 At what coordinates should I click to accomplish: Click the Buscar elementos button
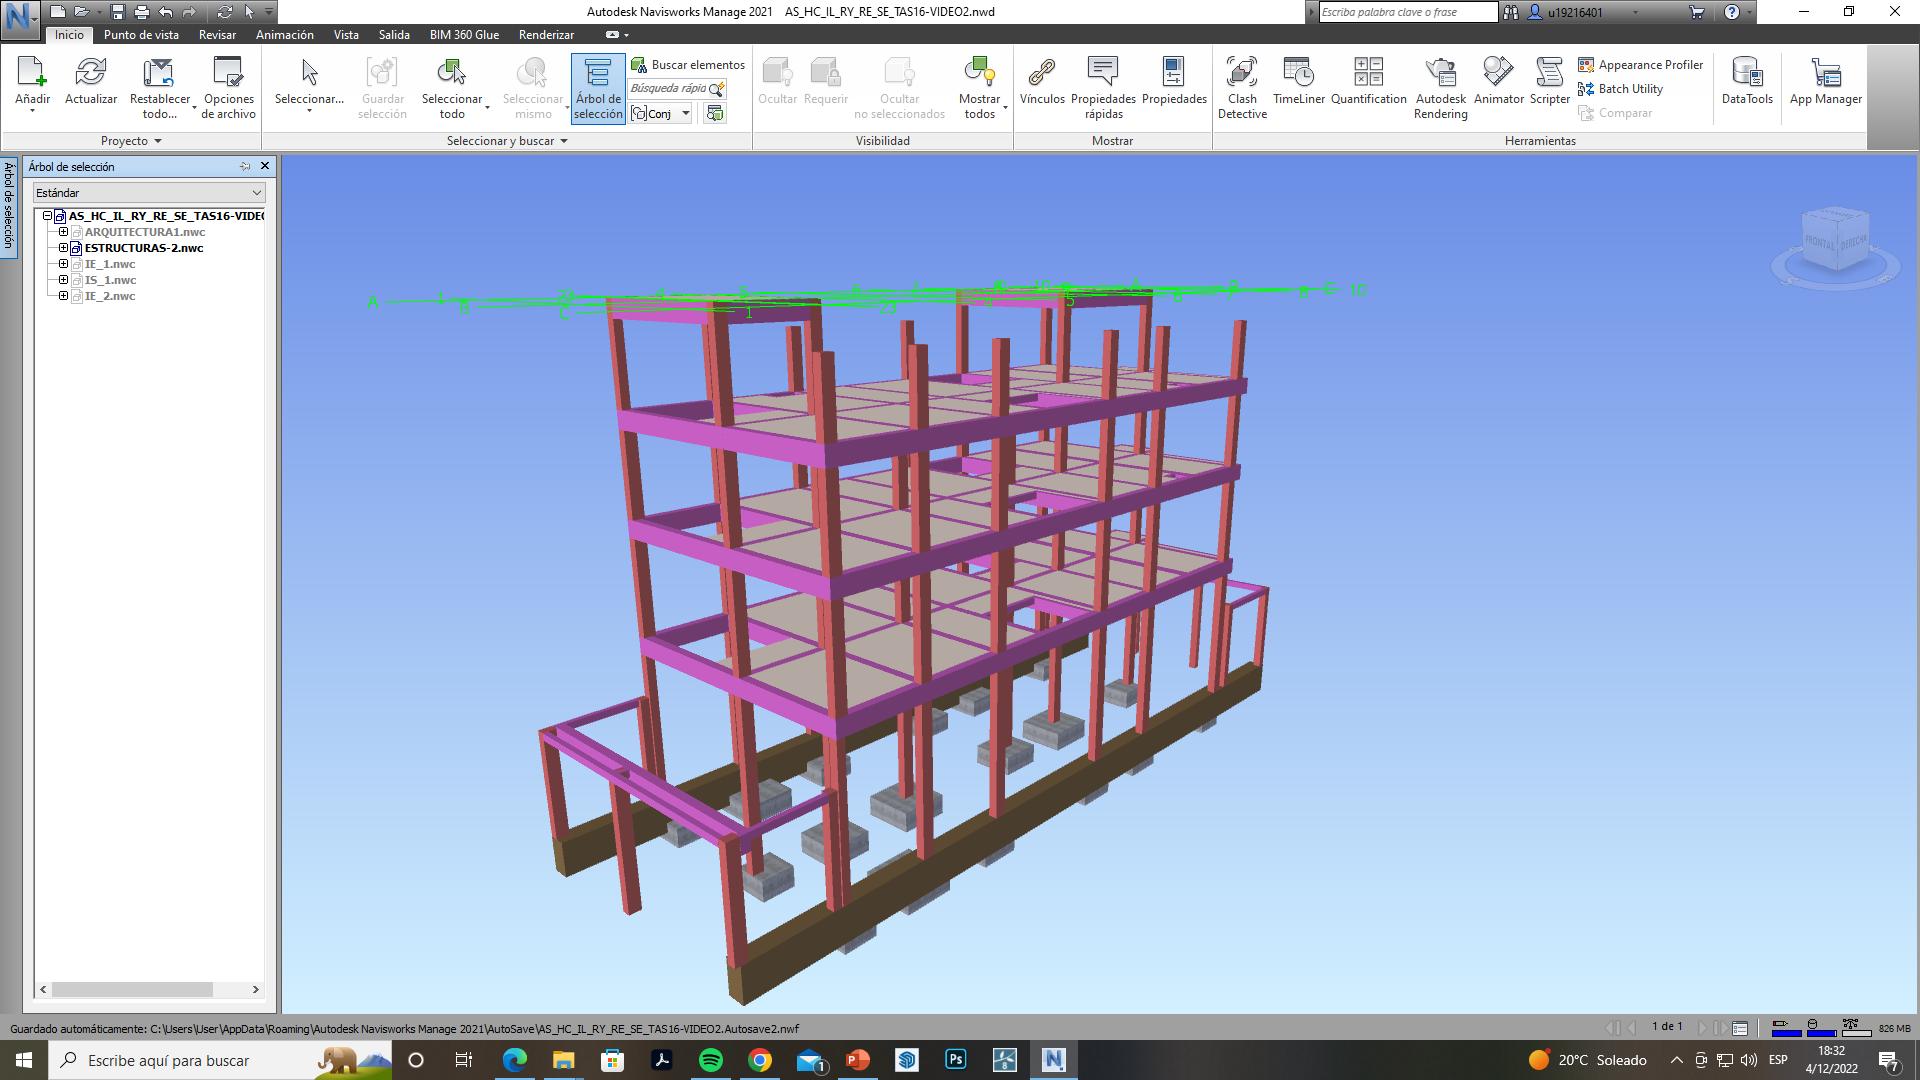tap(688, 65)
